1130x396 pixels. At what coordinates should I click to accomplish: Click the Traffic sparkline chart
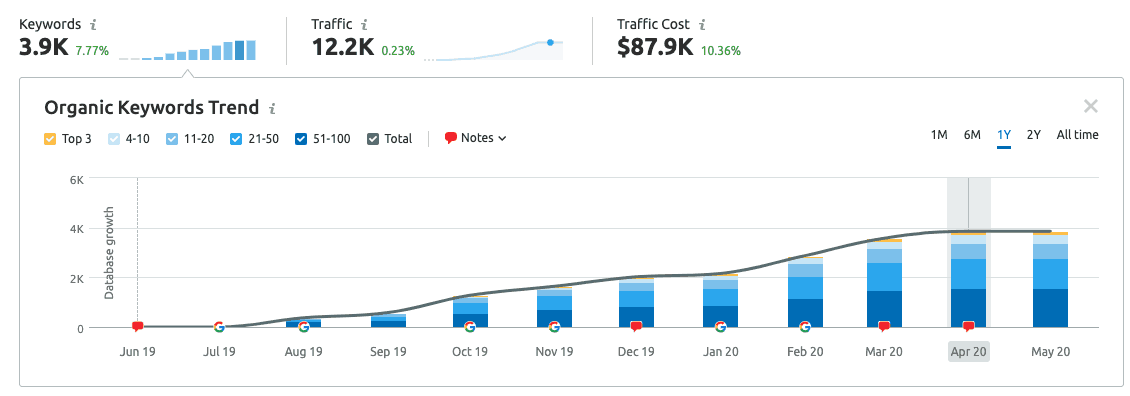(x=494, y=50)
